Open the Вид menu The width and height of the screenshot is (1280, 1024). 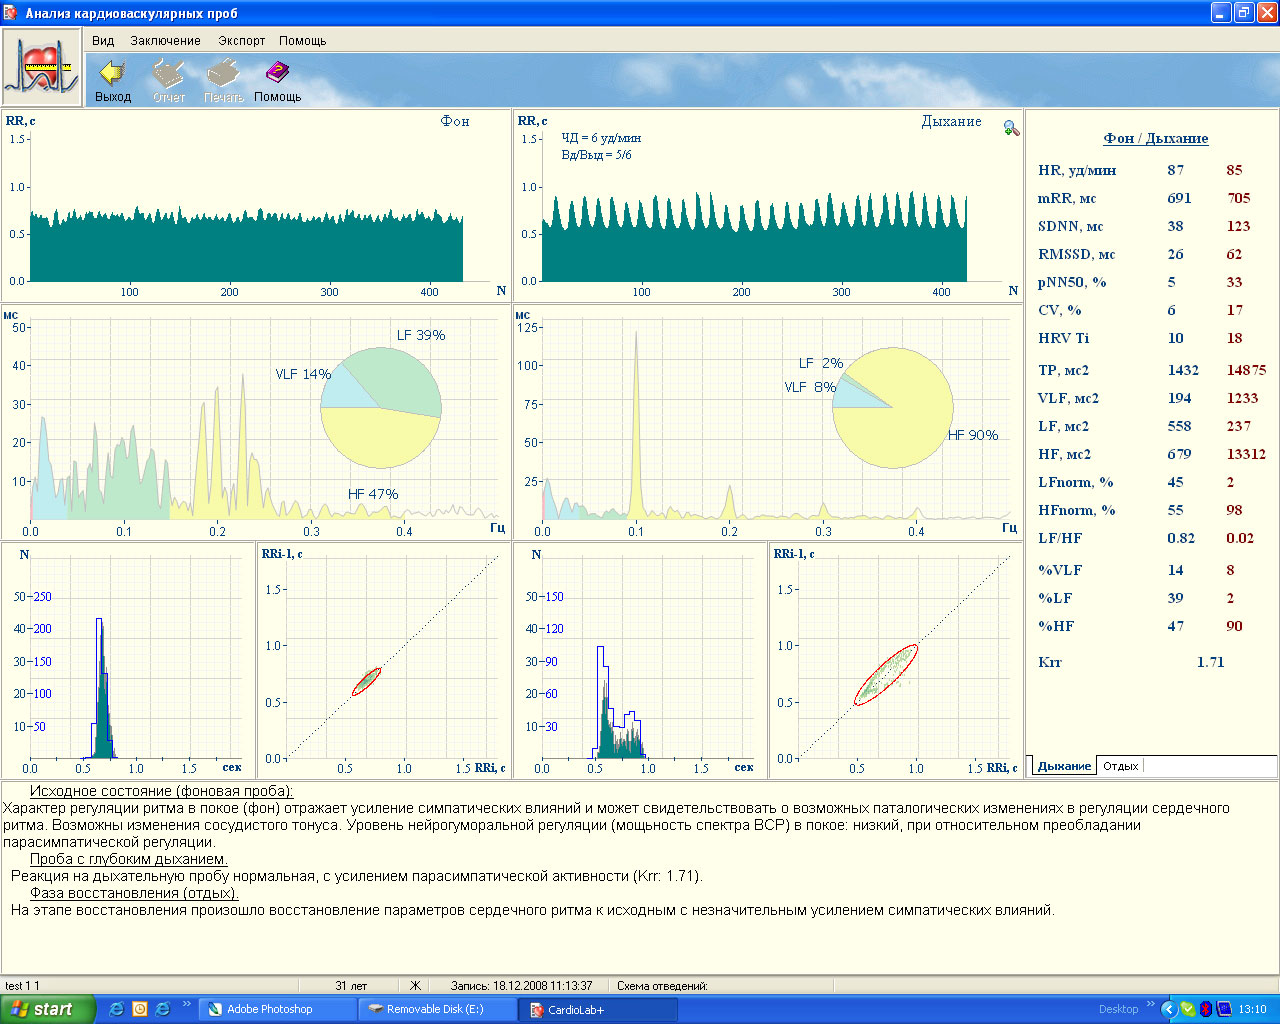click(x=103, y=41)
